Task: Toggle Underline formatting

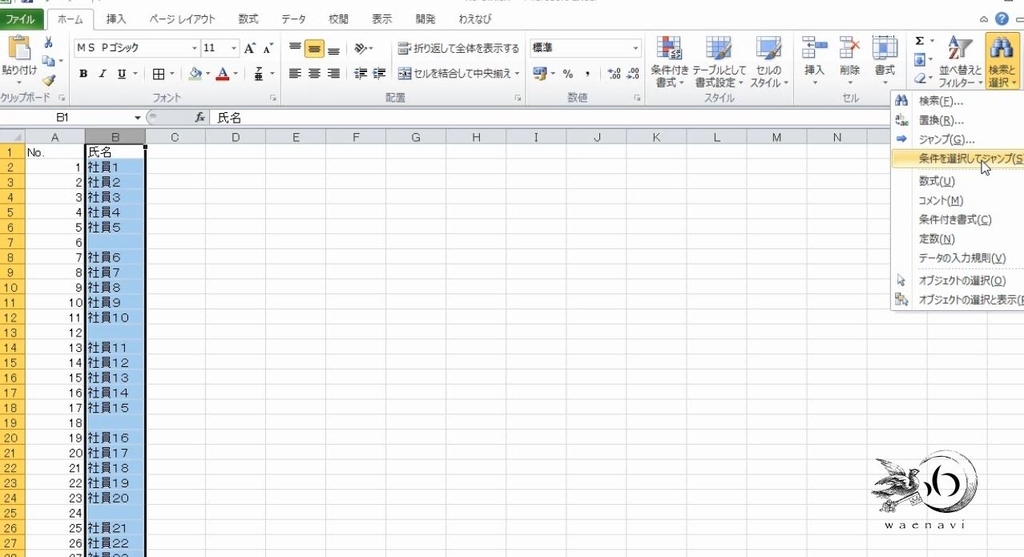Action: pyautogui.click(x=121, y=74)
